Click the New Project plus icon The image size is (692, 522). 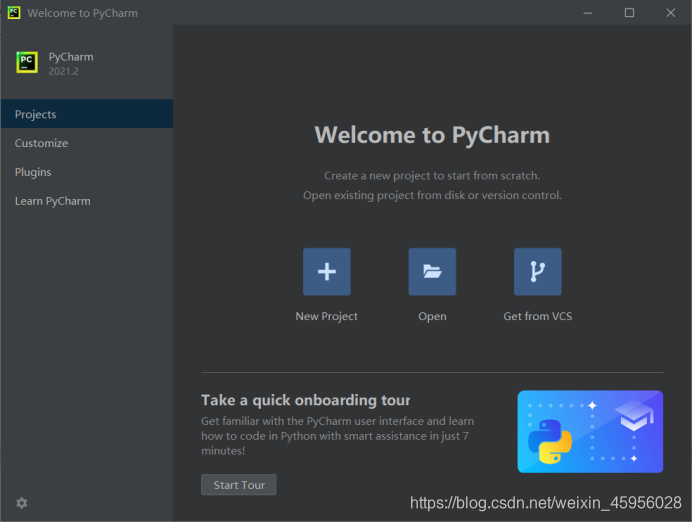pyautogui.click(x=327, y=271)
